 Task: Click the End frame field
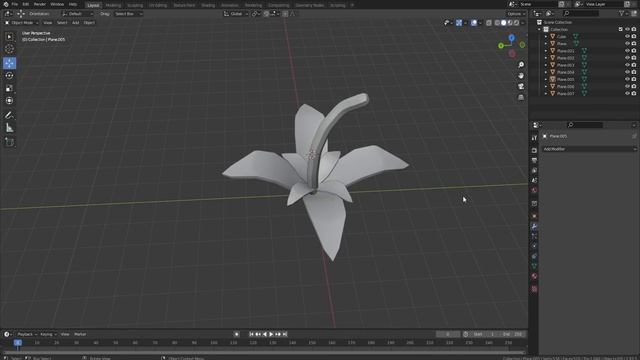click(513, 334)
